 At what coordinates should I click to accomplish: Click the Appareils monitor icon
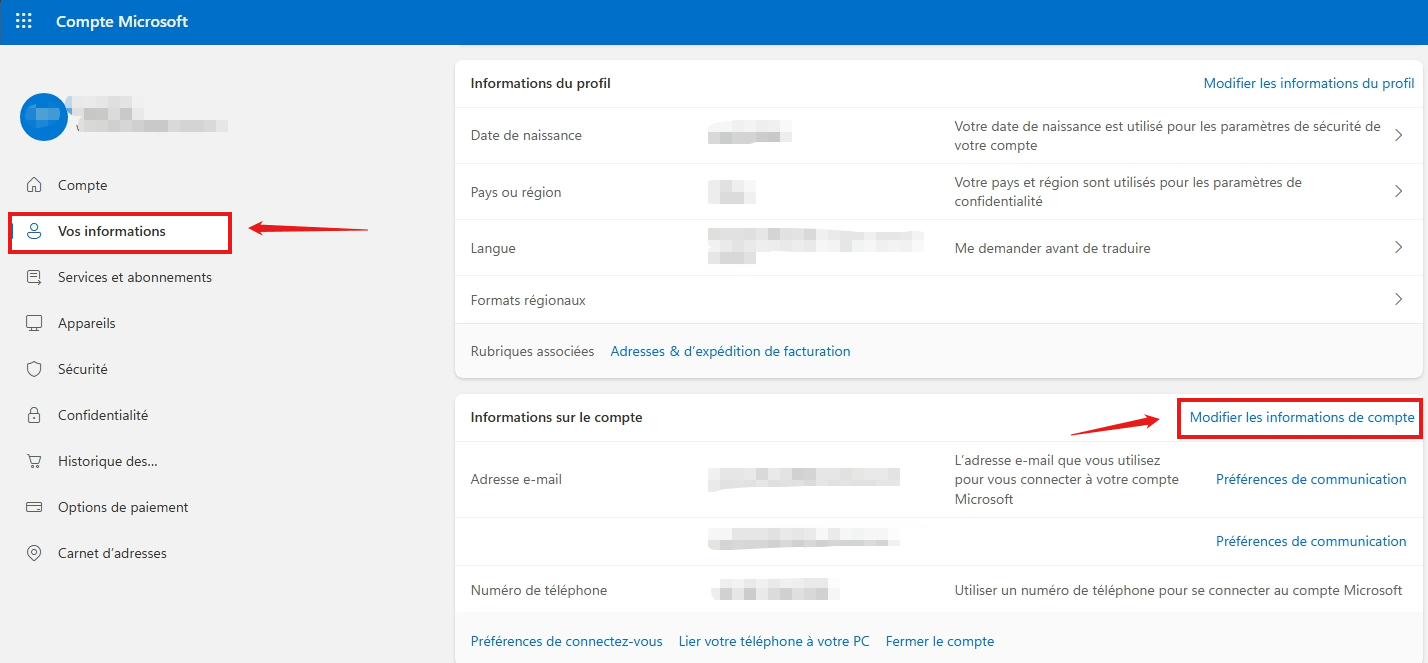coord(34,323)
